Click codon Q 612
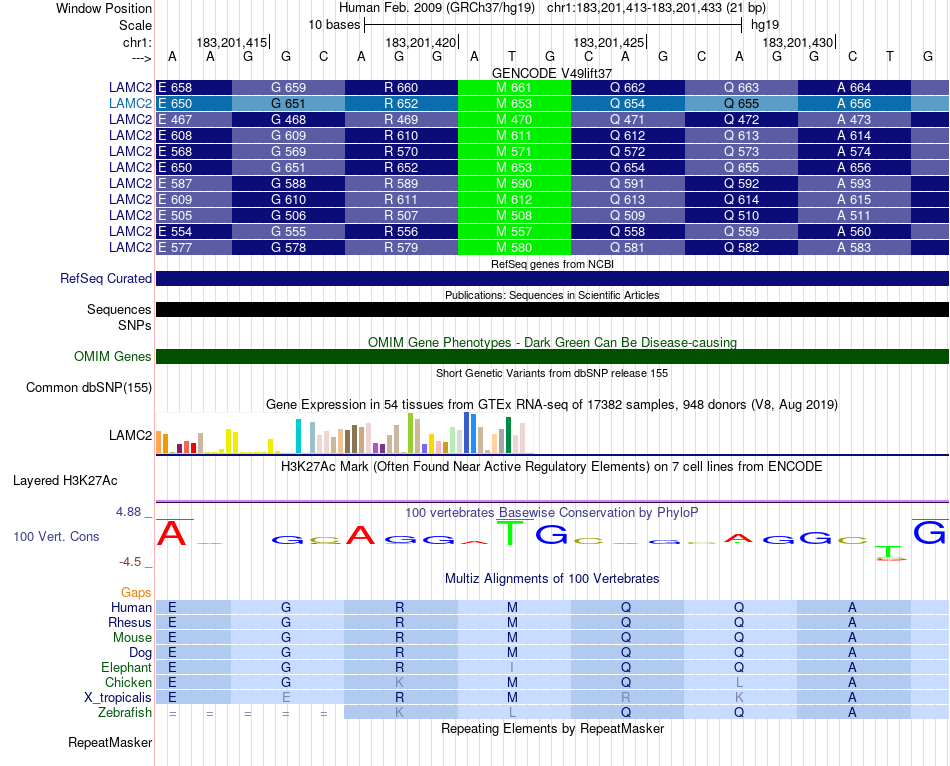Image resolution: width=950 pixels, height=766 pixels. click(x=627, y=135)
